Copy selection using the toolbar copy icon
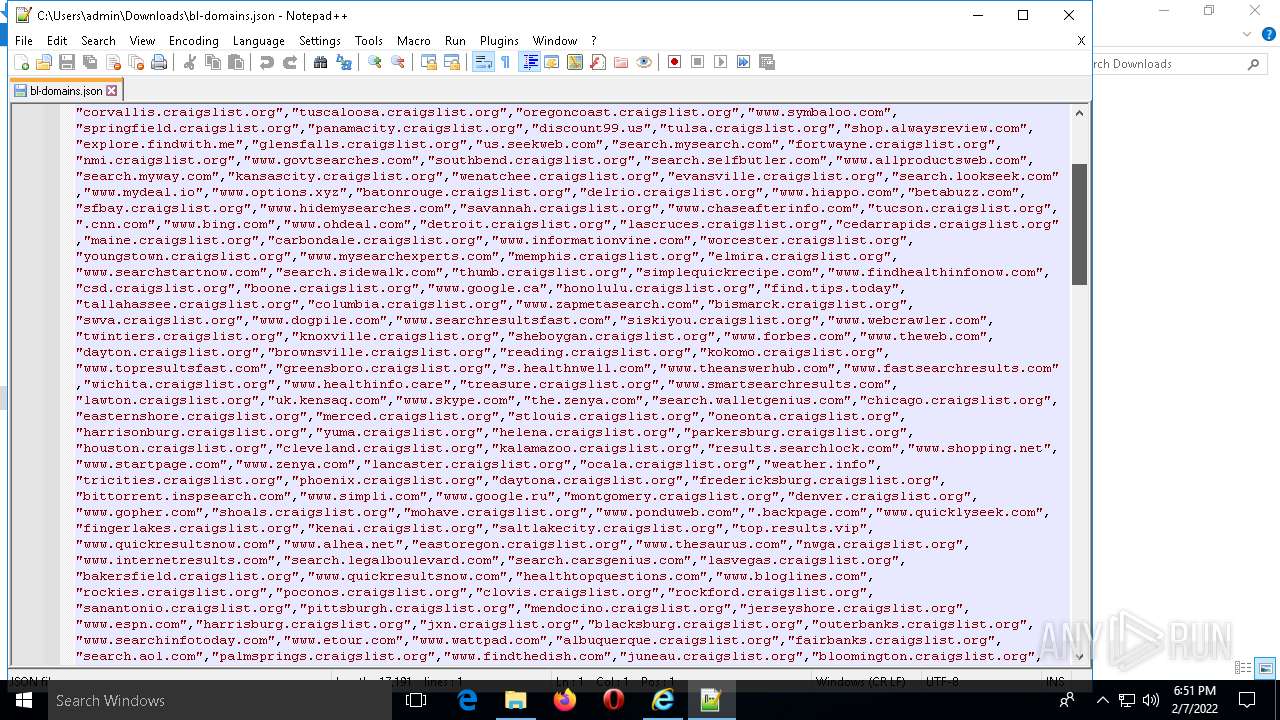The width and height of the screenshot is (1280, 720). [x=213, y=62]
